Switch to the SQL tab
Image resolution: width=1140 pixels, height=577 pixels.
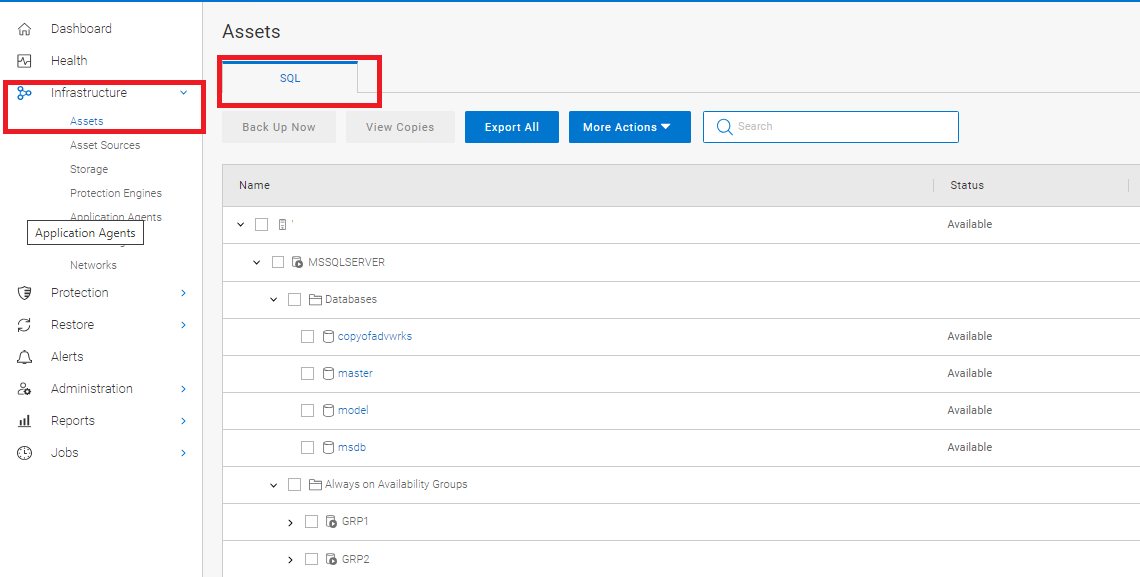[290, 77]
